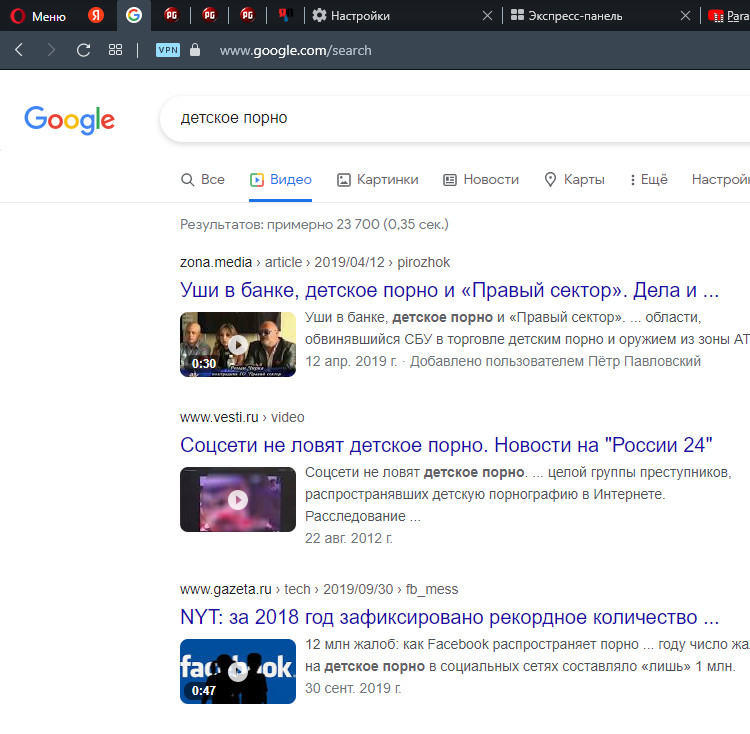Expand the Ещё menu

pos(648,179)
